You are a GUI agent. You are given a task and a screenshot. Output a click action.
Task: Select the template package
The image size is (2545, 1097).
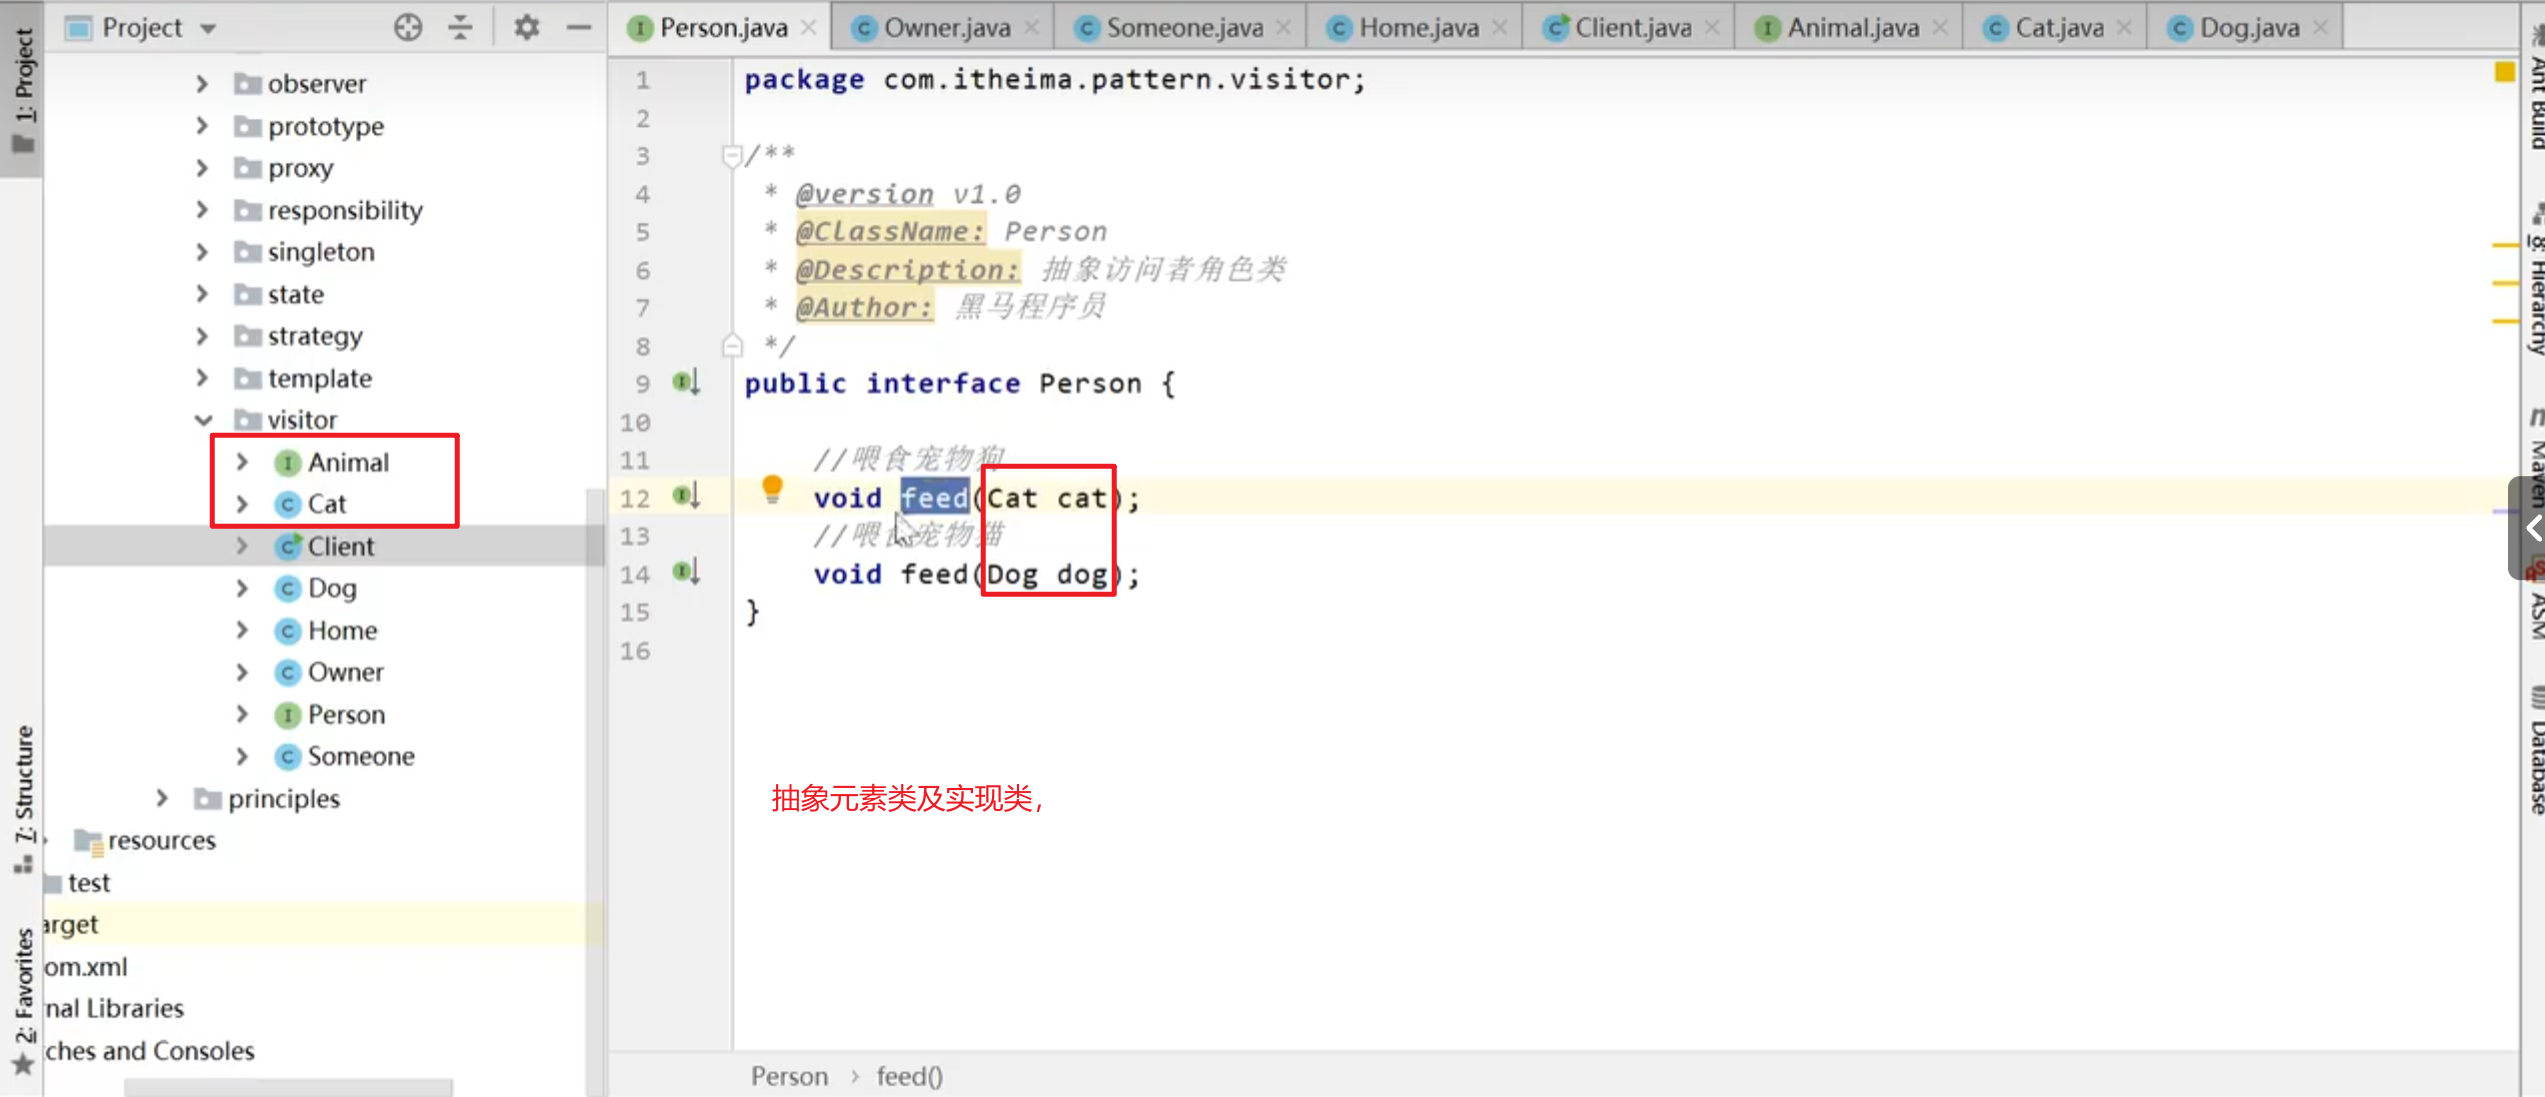pyautogui.click(x=320, y=378)
